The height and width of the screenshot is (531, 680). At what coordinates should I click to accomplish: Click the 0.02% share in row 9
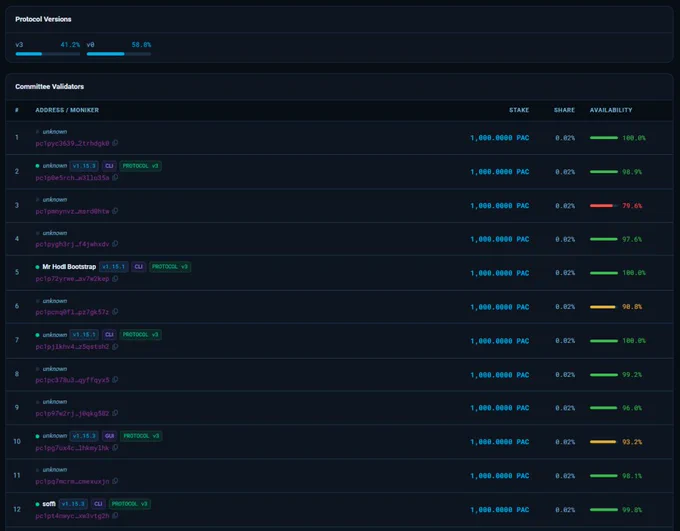click(565, 408)
